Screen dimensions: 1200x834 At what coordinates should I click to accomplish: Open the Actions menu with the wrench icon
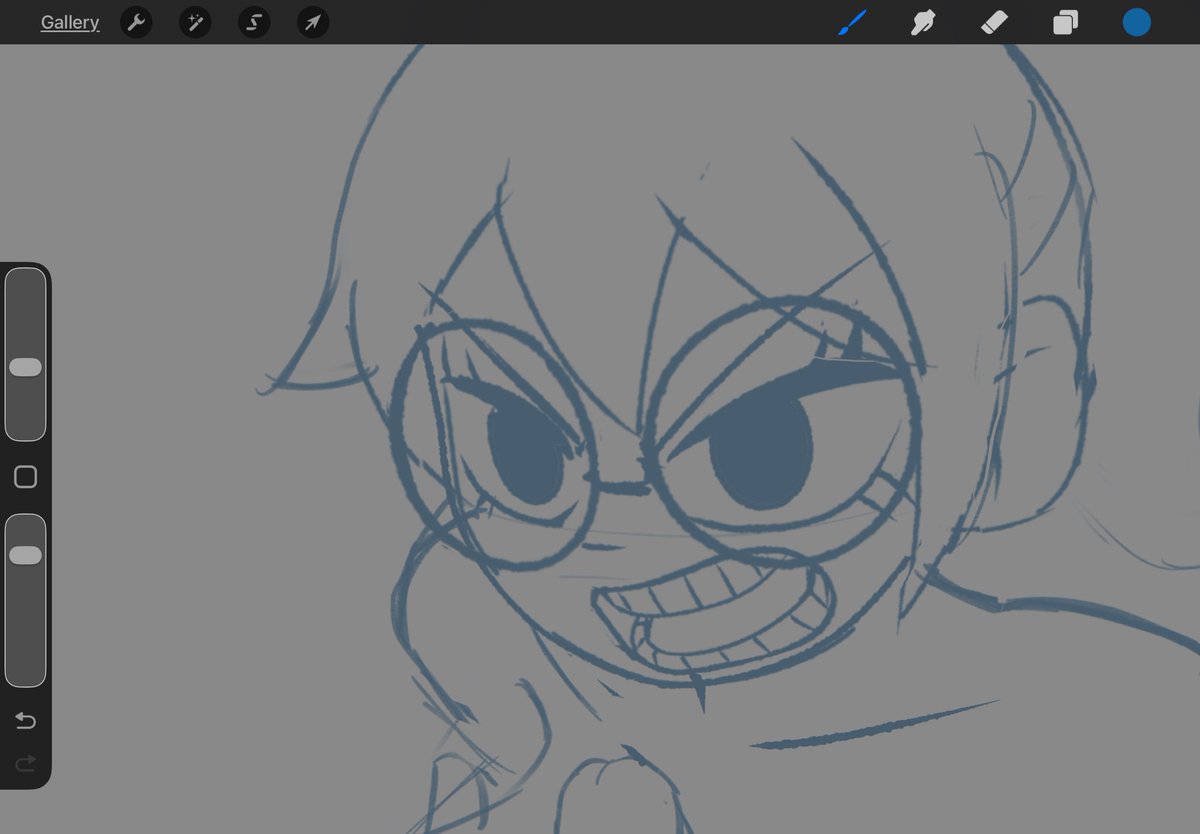coord(136,22)
